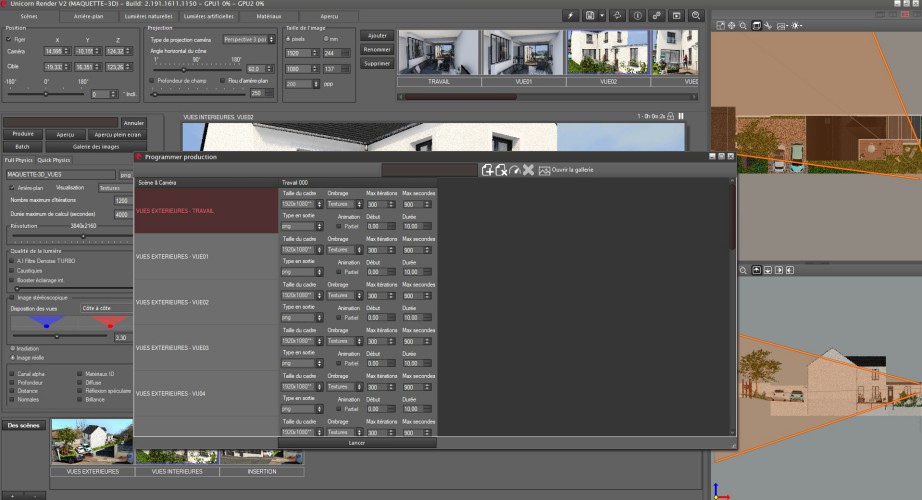The width and height of the screenshot is (922, 500).
Task: Open the info circle icon
Action: [637, 16]
